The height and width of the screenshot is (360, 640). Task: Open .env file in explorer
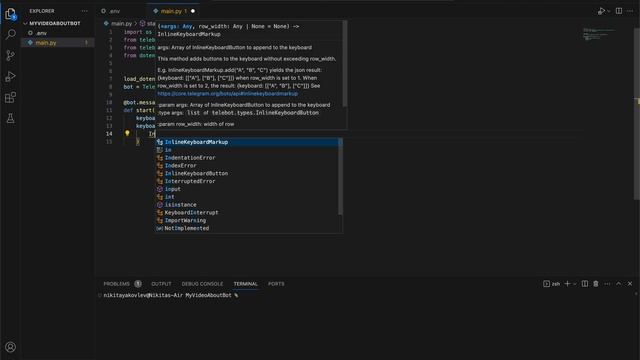click(x=41, y=33)
